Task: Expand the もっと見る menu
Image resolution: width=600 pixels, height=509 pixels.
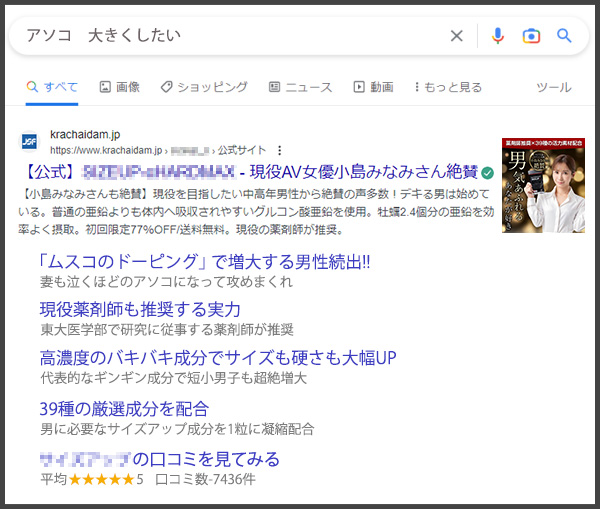Action: coord(448,87)
